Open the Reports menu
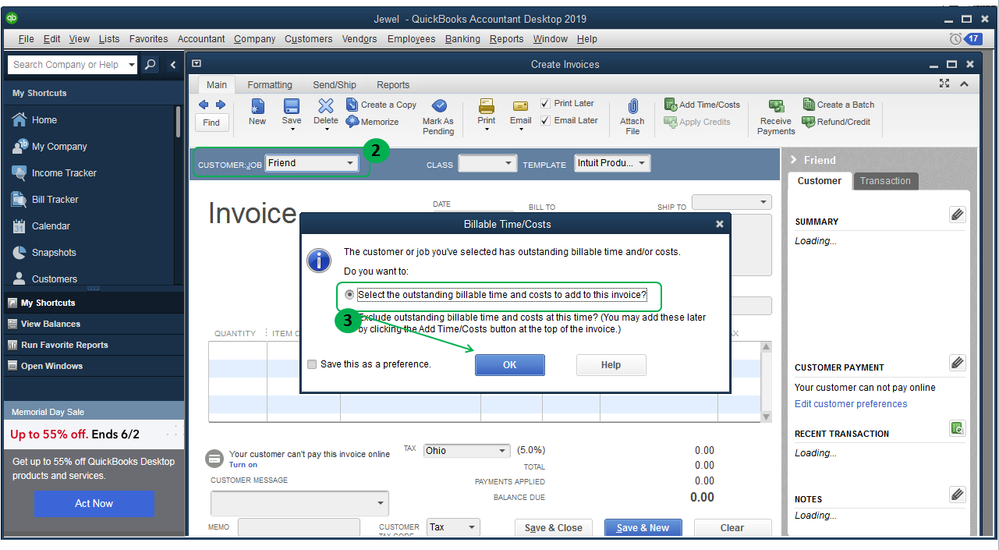The width and height of the screenshot is (999, 550). click(x=507, y=39)
